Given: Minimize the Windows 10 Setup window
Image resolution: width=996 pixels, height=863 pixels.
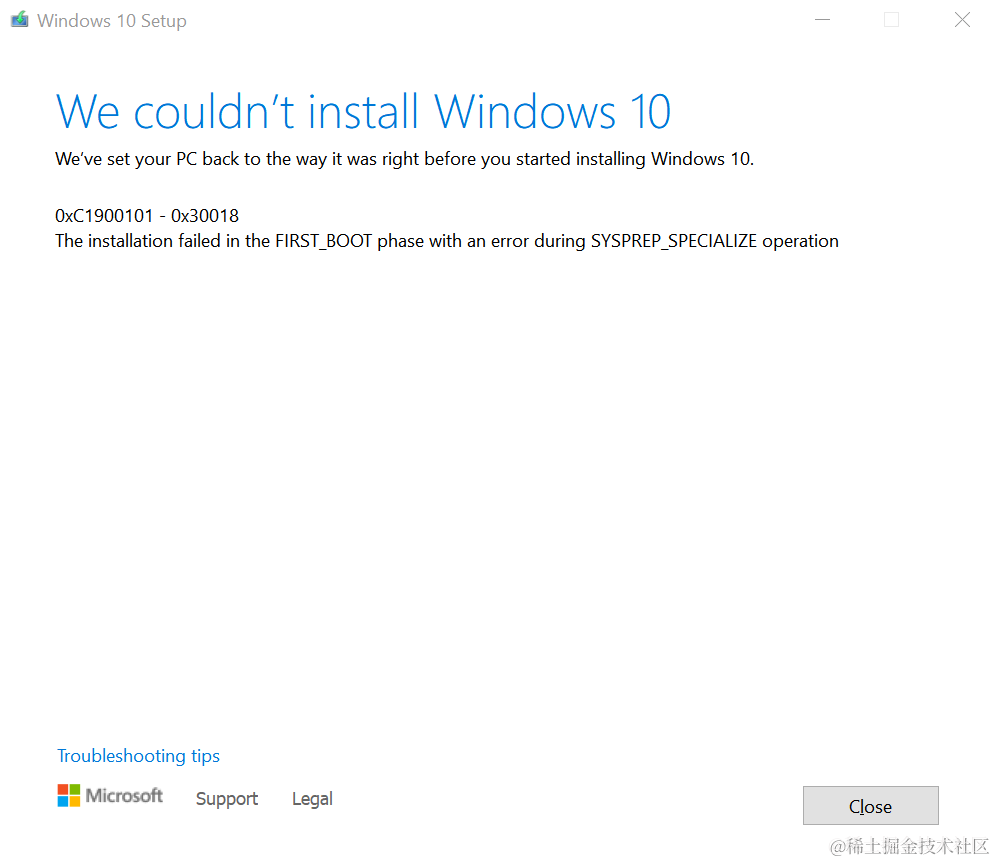Looking at the screenshot, I should [x=823, y=20].
